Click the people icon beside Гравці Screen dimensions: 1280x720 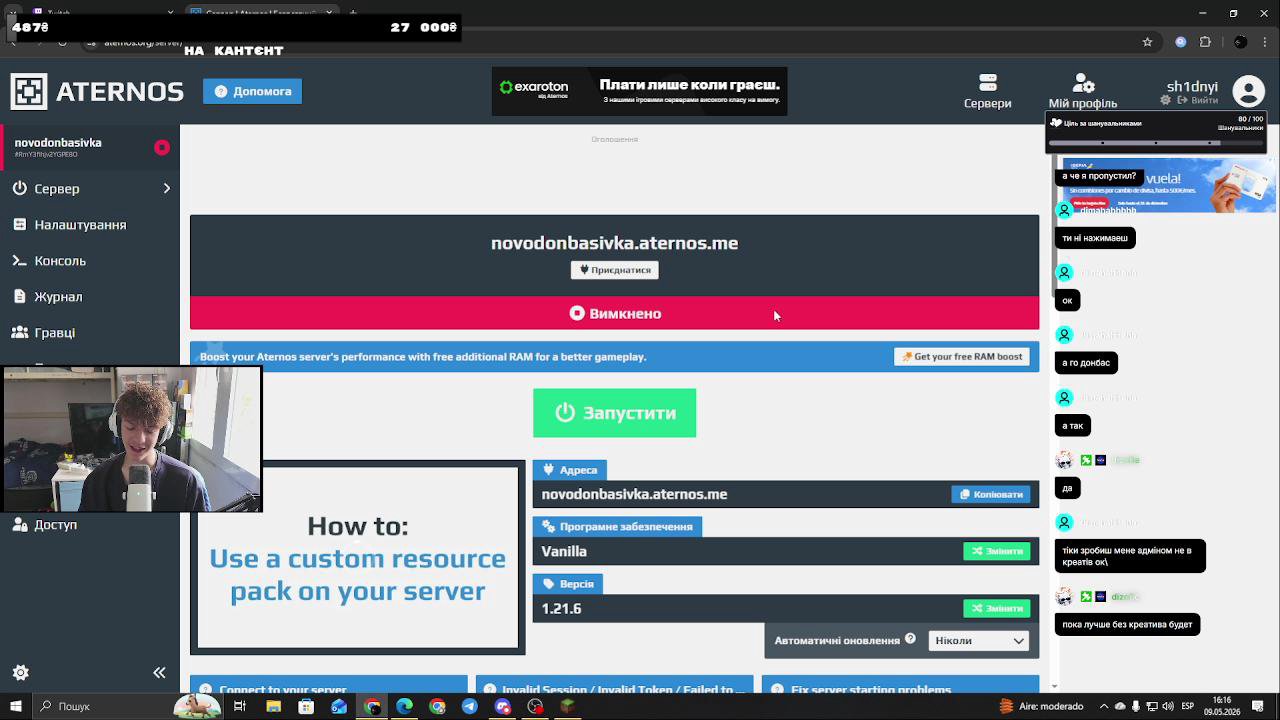(20, 332)
